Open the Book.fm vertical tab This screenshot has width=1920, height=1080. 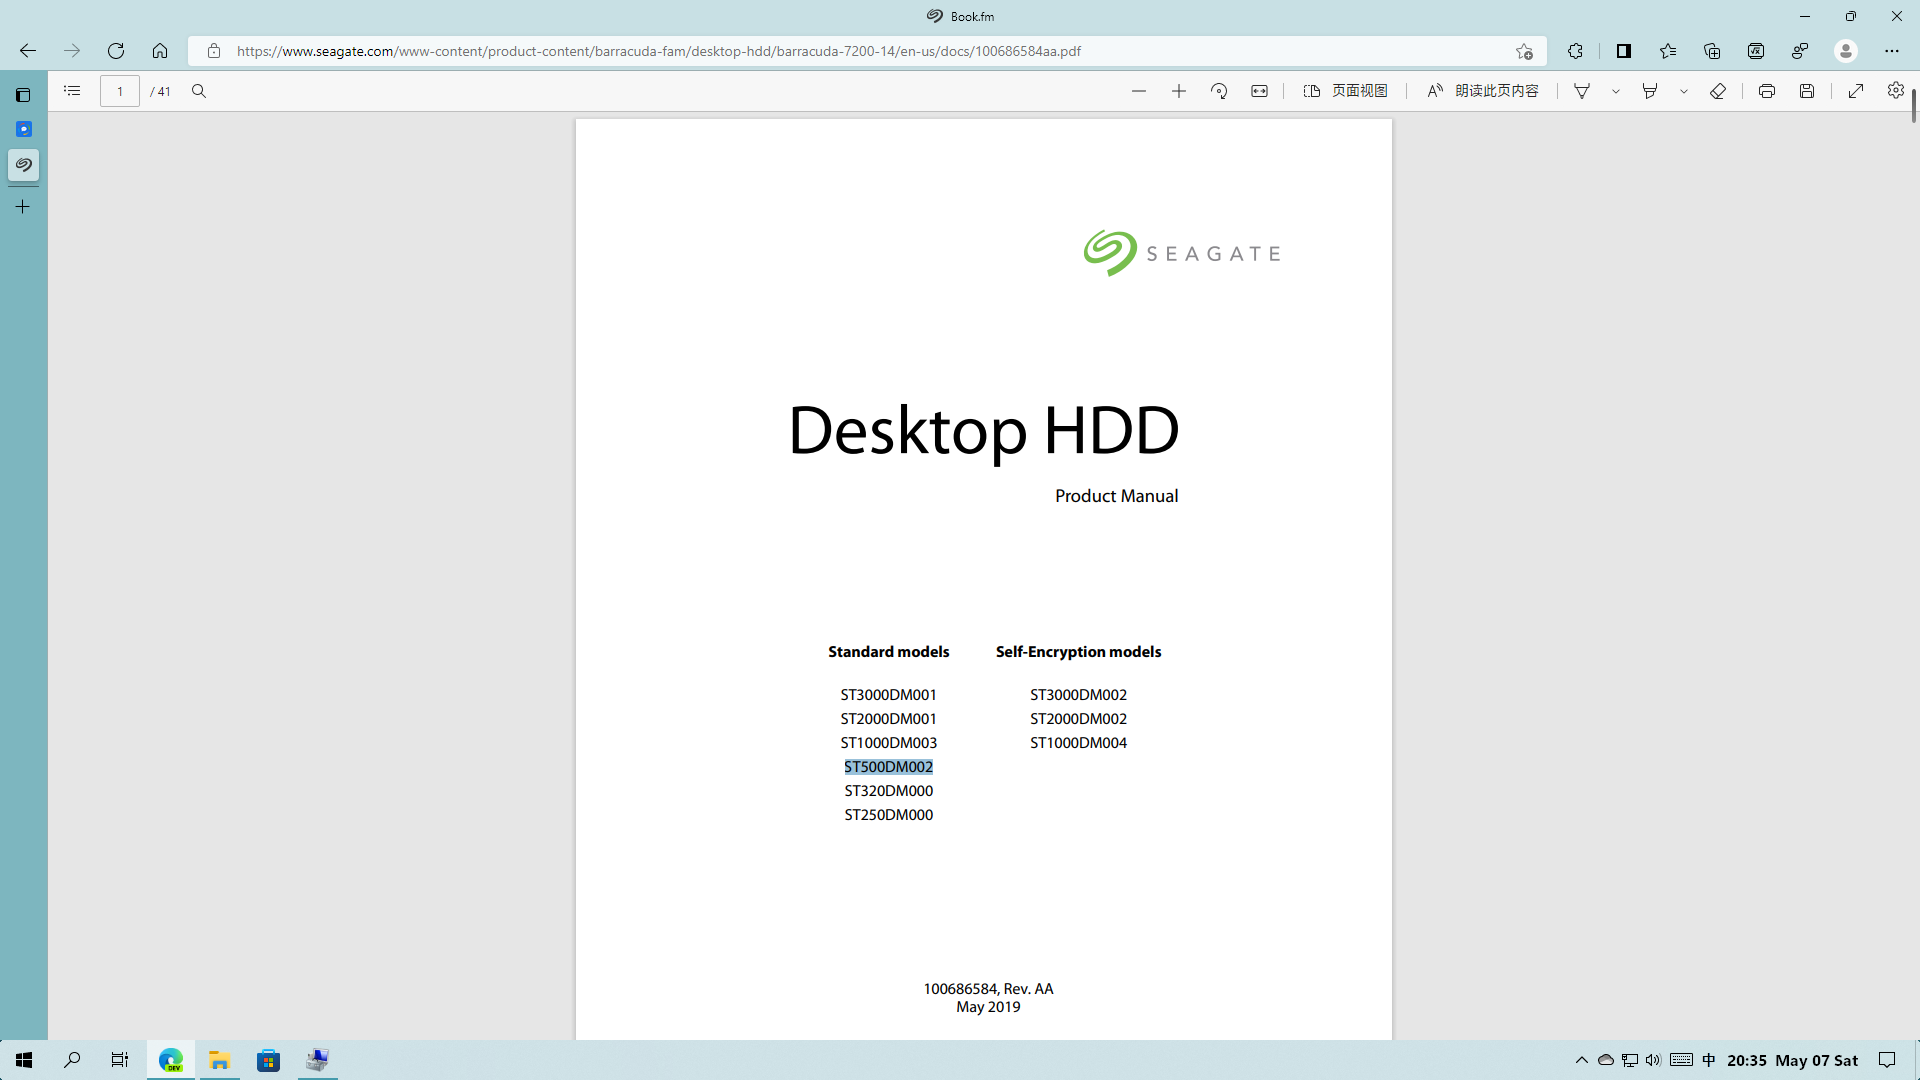tap(23, 165)
